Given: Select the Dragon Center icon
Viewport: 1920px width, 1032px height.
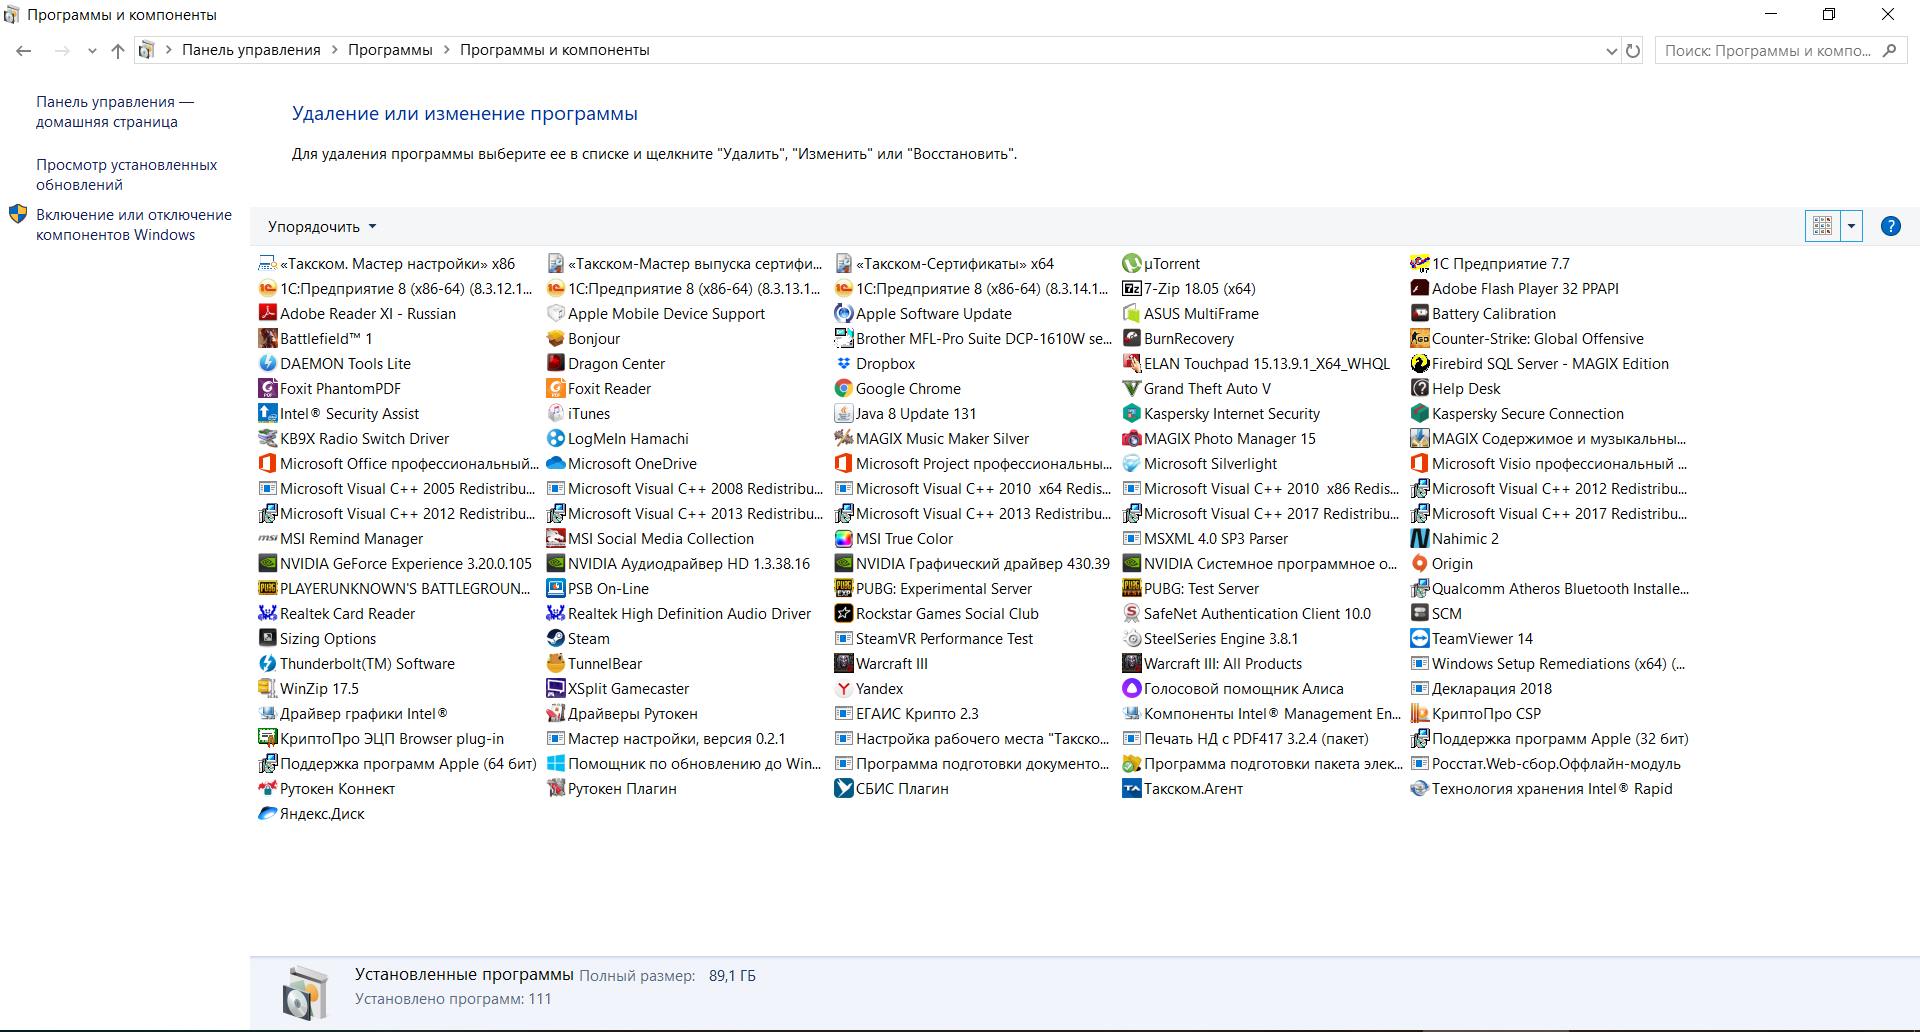Looking at the screenshot, I should click(x=556, y=364).
